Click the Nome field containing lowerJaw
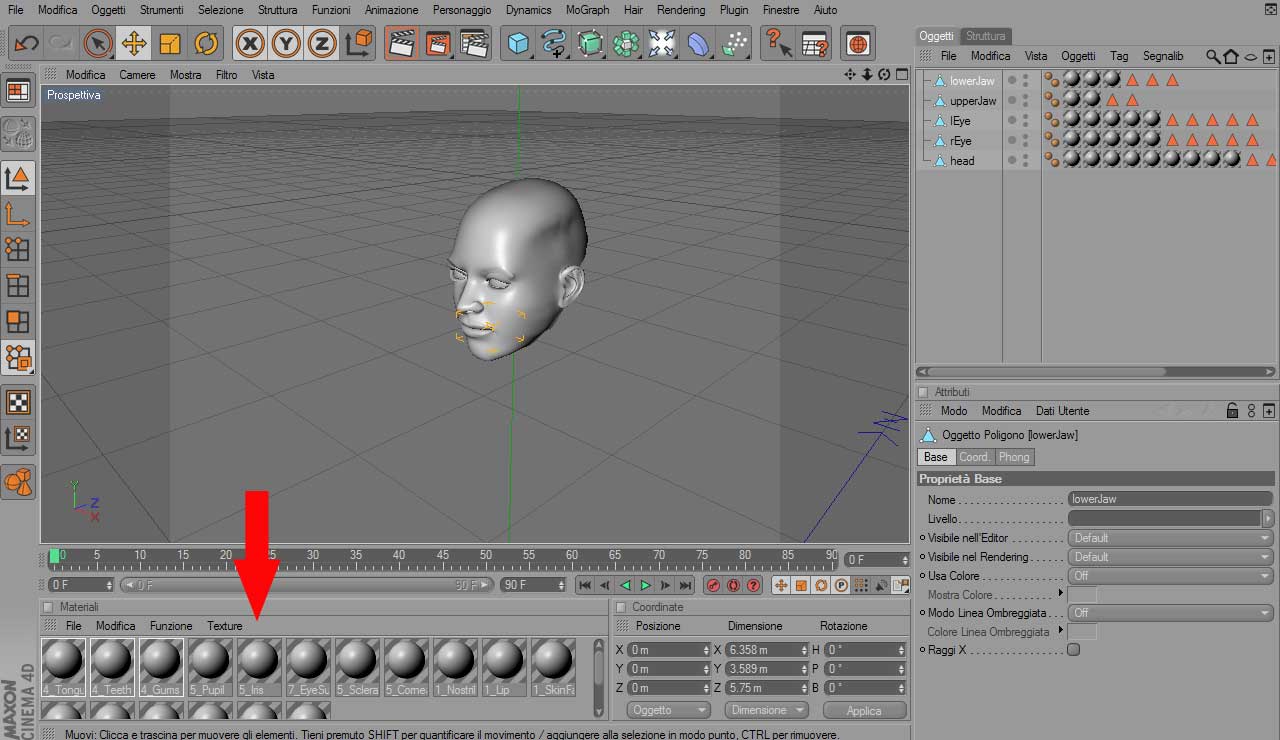This screenshot has height=740, width=1280. 1170,499
